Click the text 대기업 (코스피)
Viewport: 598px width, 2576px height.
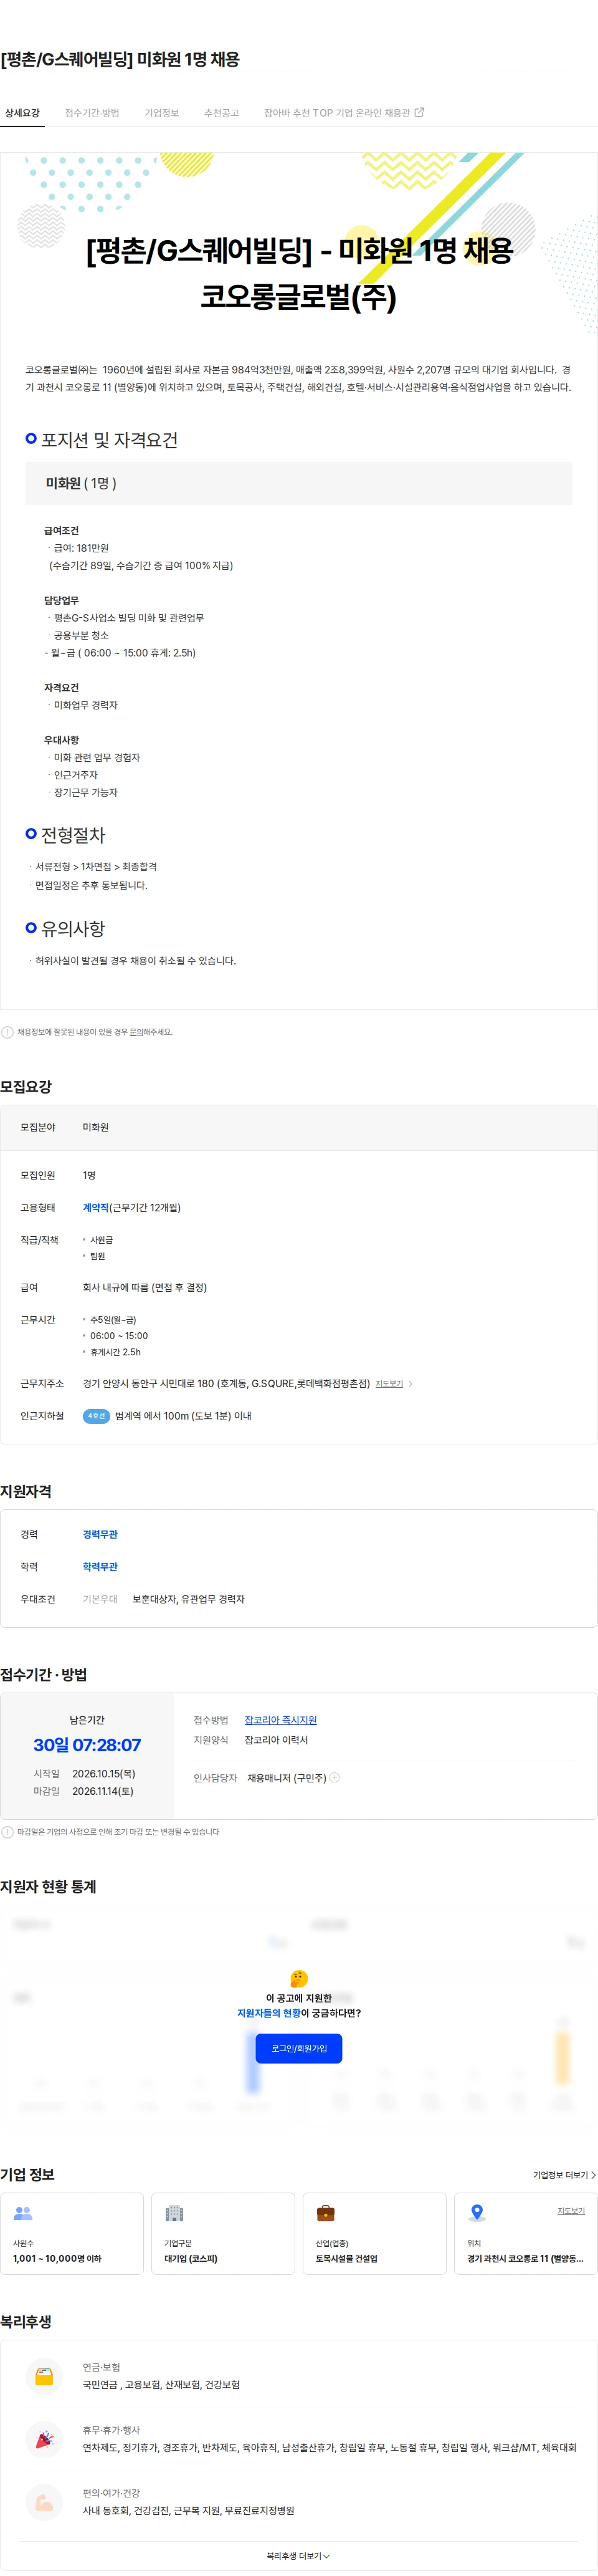coord(191,2259)
